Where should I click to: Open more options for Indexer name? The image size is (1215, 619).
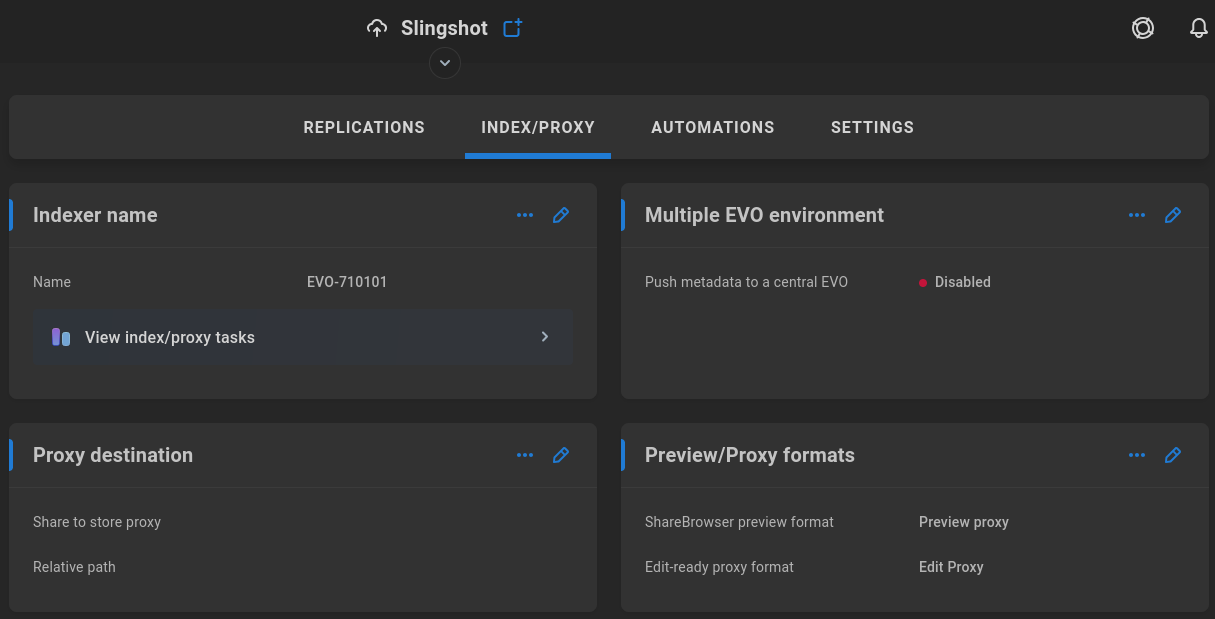pos(525,215)
